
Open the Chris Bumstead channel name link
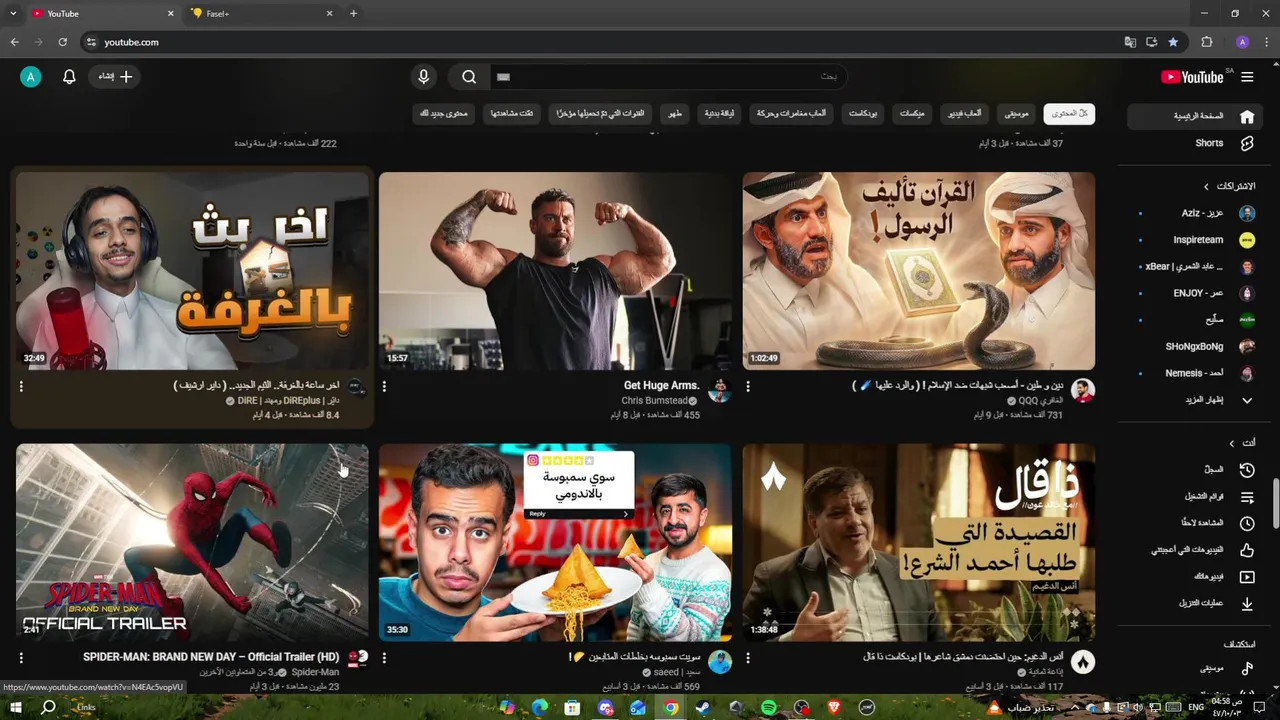(654, 401)
